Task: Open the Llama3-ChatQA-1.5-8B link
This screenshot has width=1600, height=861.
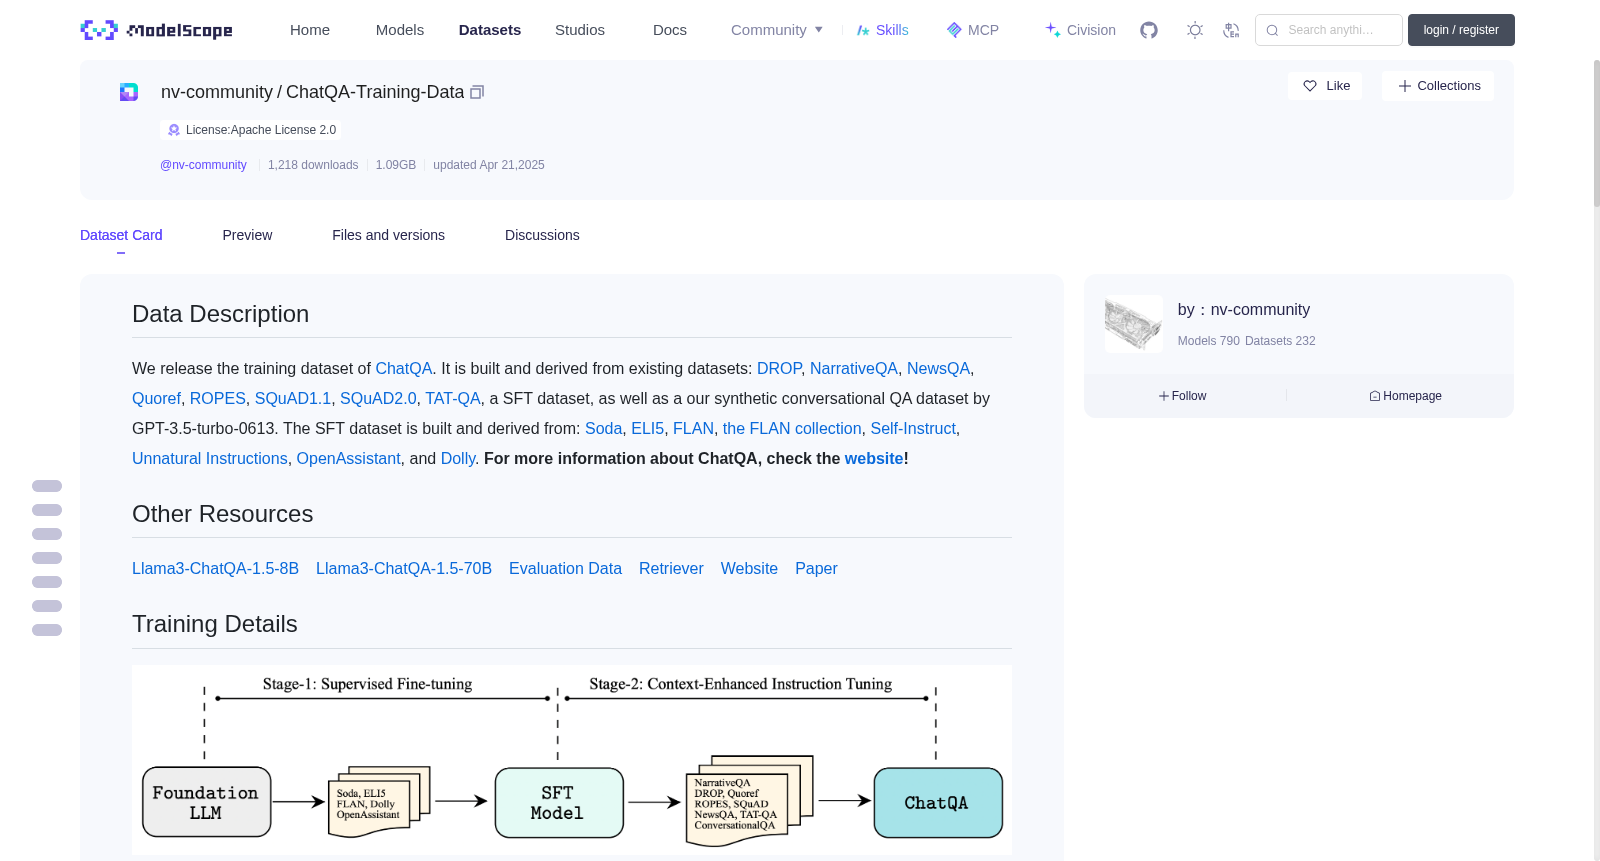Action: [216, 569]
